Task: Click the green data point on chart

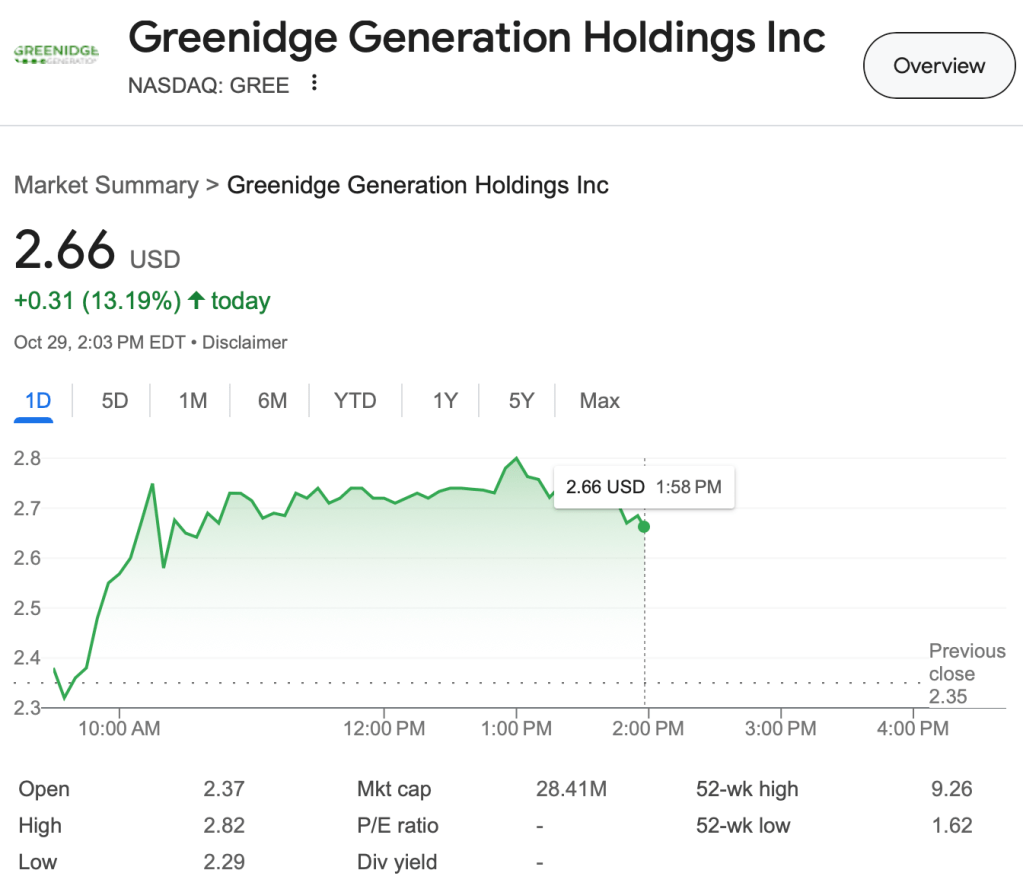Action: click(x=643, y=527)
